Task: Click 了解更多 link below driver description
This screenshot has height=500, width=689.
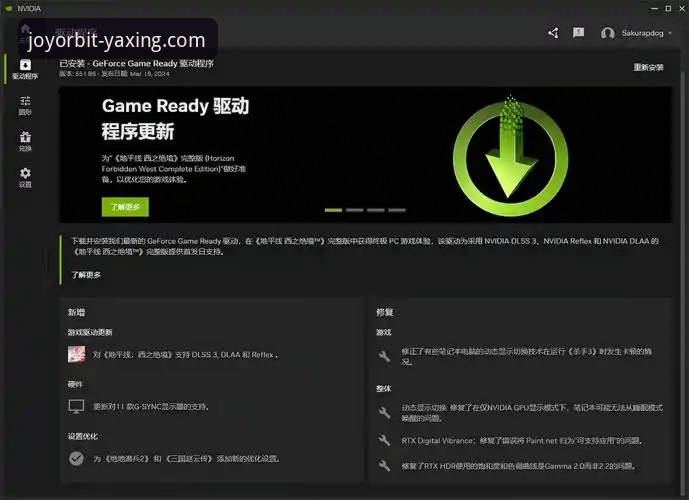Action: (86, 275)
